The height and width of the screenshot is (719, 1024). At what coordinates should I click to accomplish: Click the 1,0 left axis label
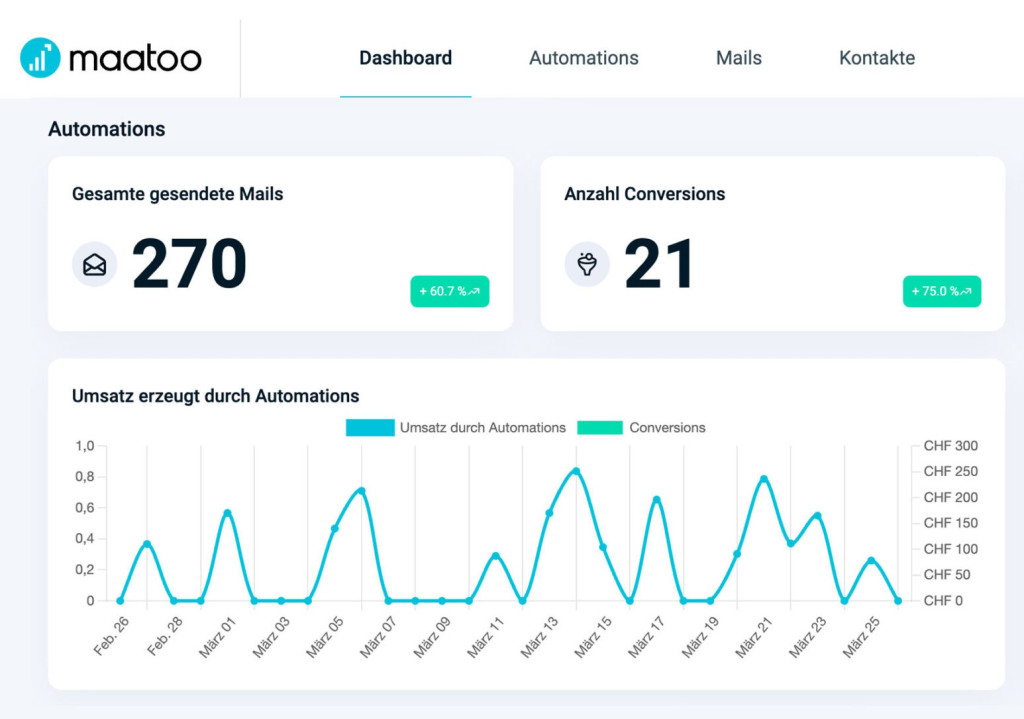(x=85, y=446)
